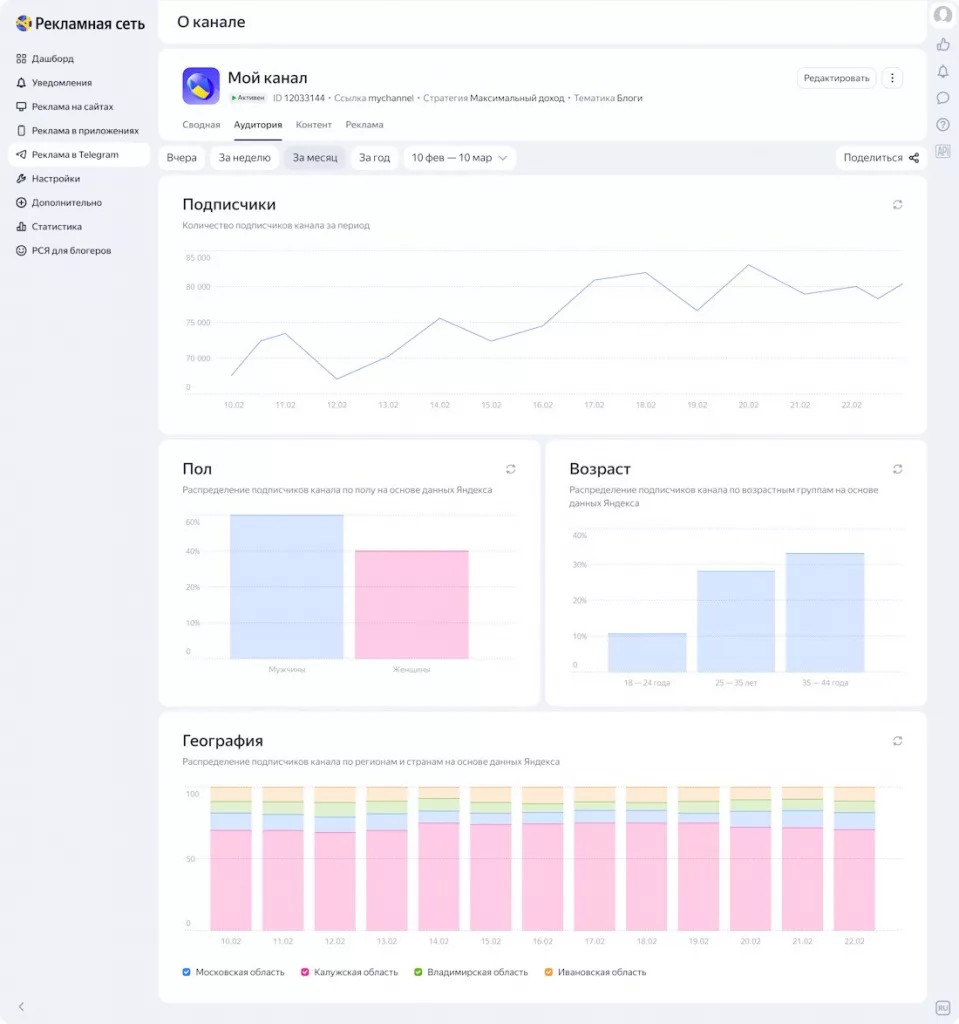Image resolution: width=959 pixels, height=1024 pixels.
Task: Click the pink Женщины bar
Action: (412, 604)
